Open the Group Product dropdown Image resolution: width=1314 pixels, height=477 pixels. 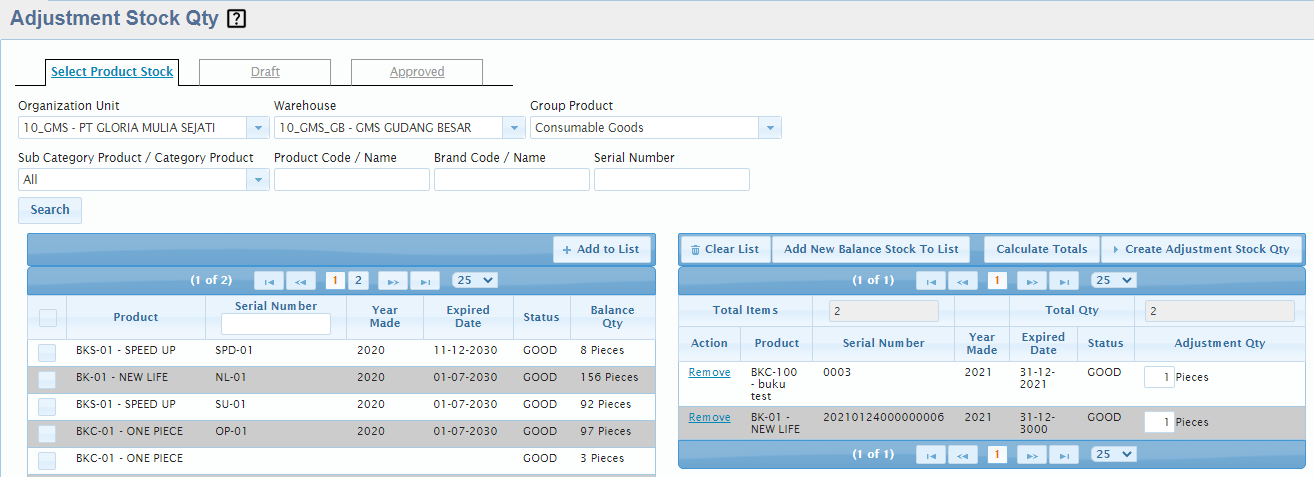coord(770,127)
